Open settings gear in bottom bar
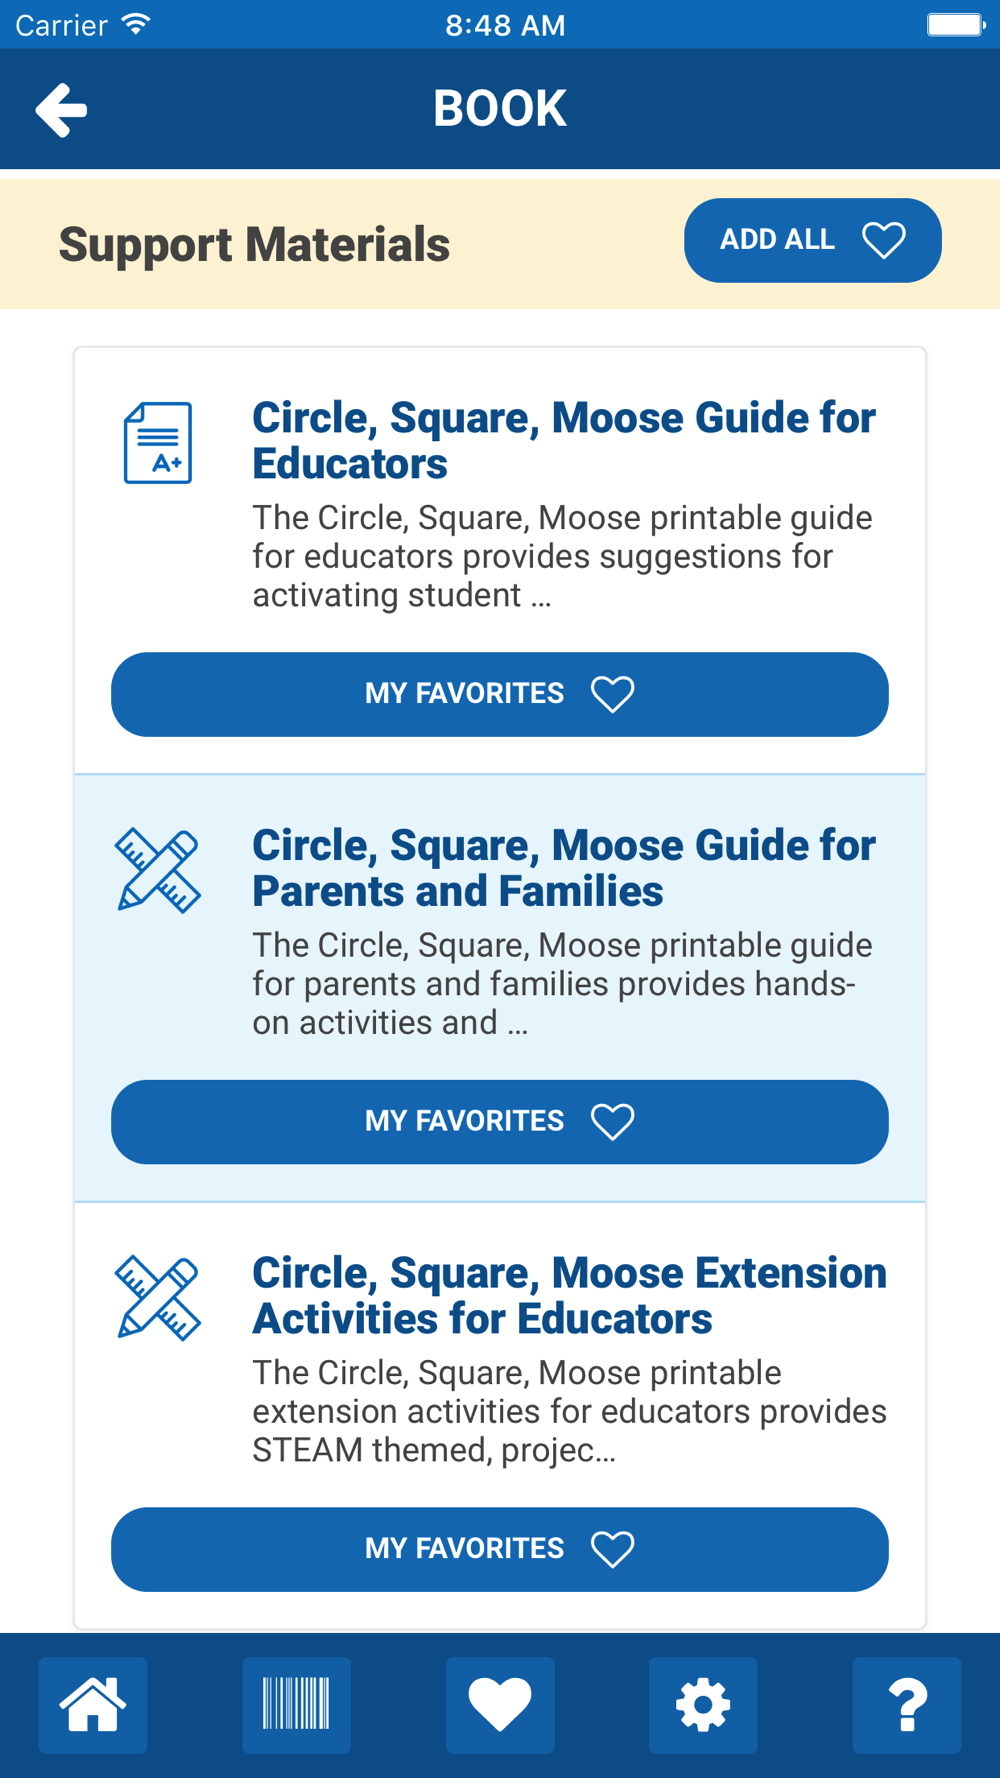This screenshot has height=1778, width=1000. point(703,1705)
